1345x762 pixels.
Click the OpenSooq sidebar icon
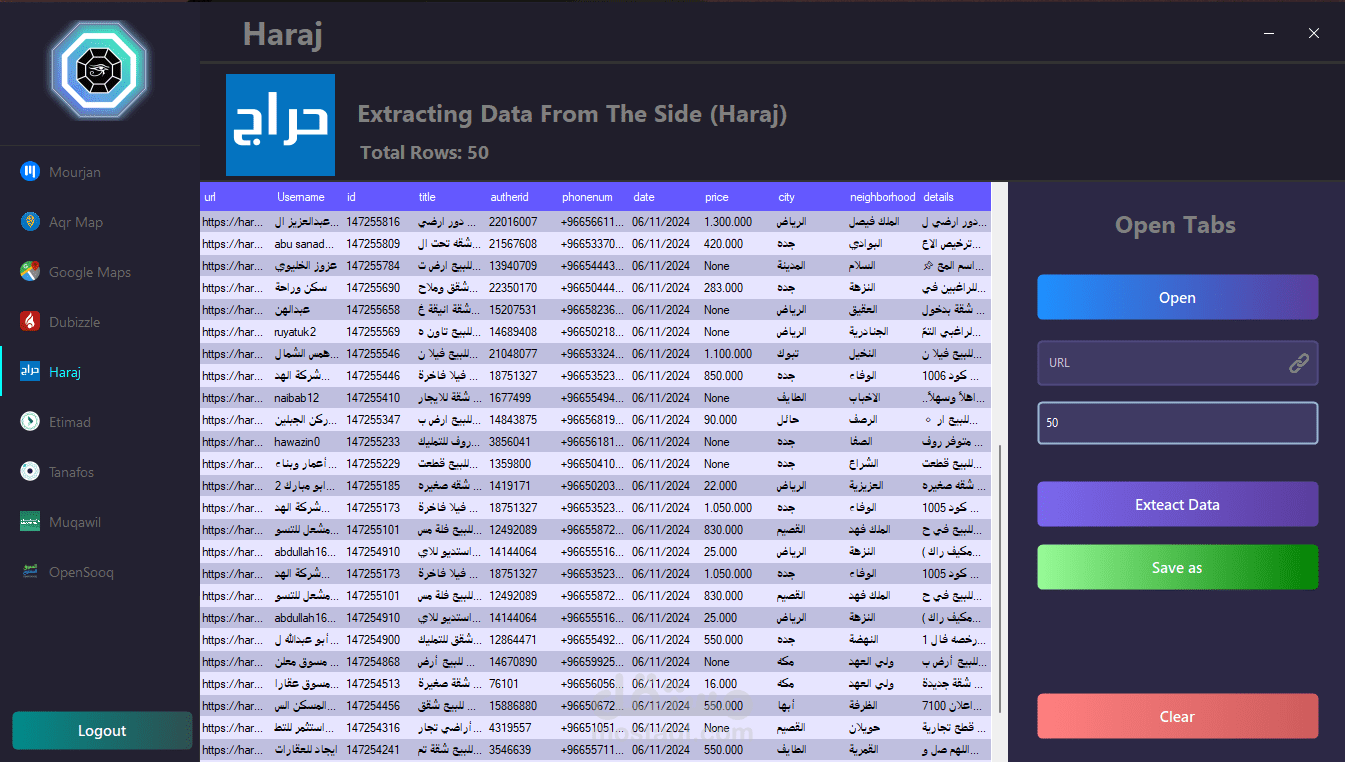pos(30,572)
